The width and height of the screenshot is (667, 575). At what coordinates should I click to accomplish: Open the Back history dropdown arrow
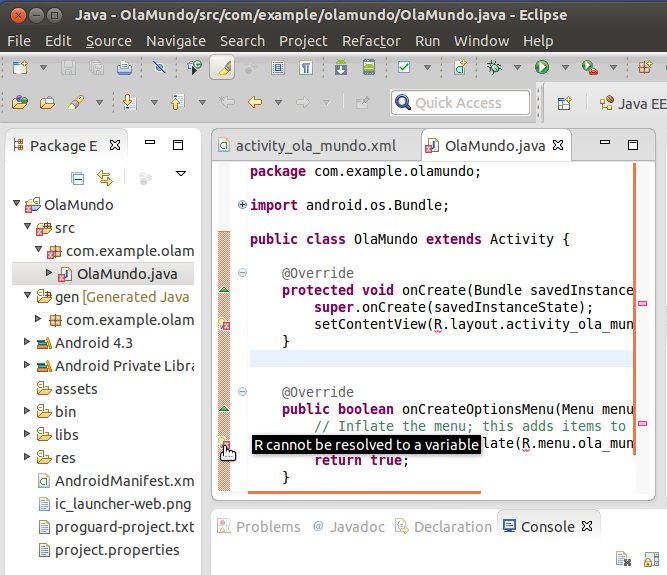[278, 102]
